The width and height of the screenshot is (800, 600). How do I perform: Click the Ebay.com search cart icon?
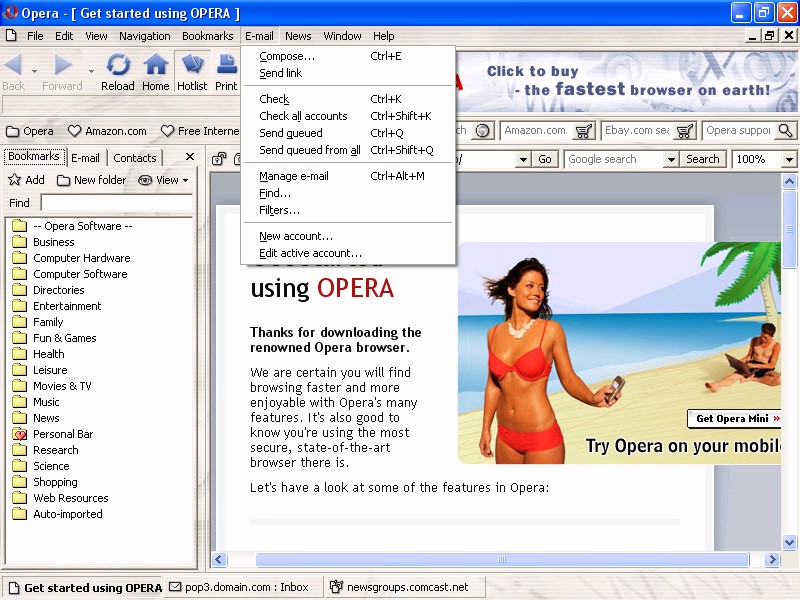tap(685, 131)
